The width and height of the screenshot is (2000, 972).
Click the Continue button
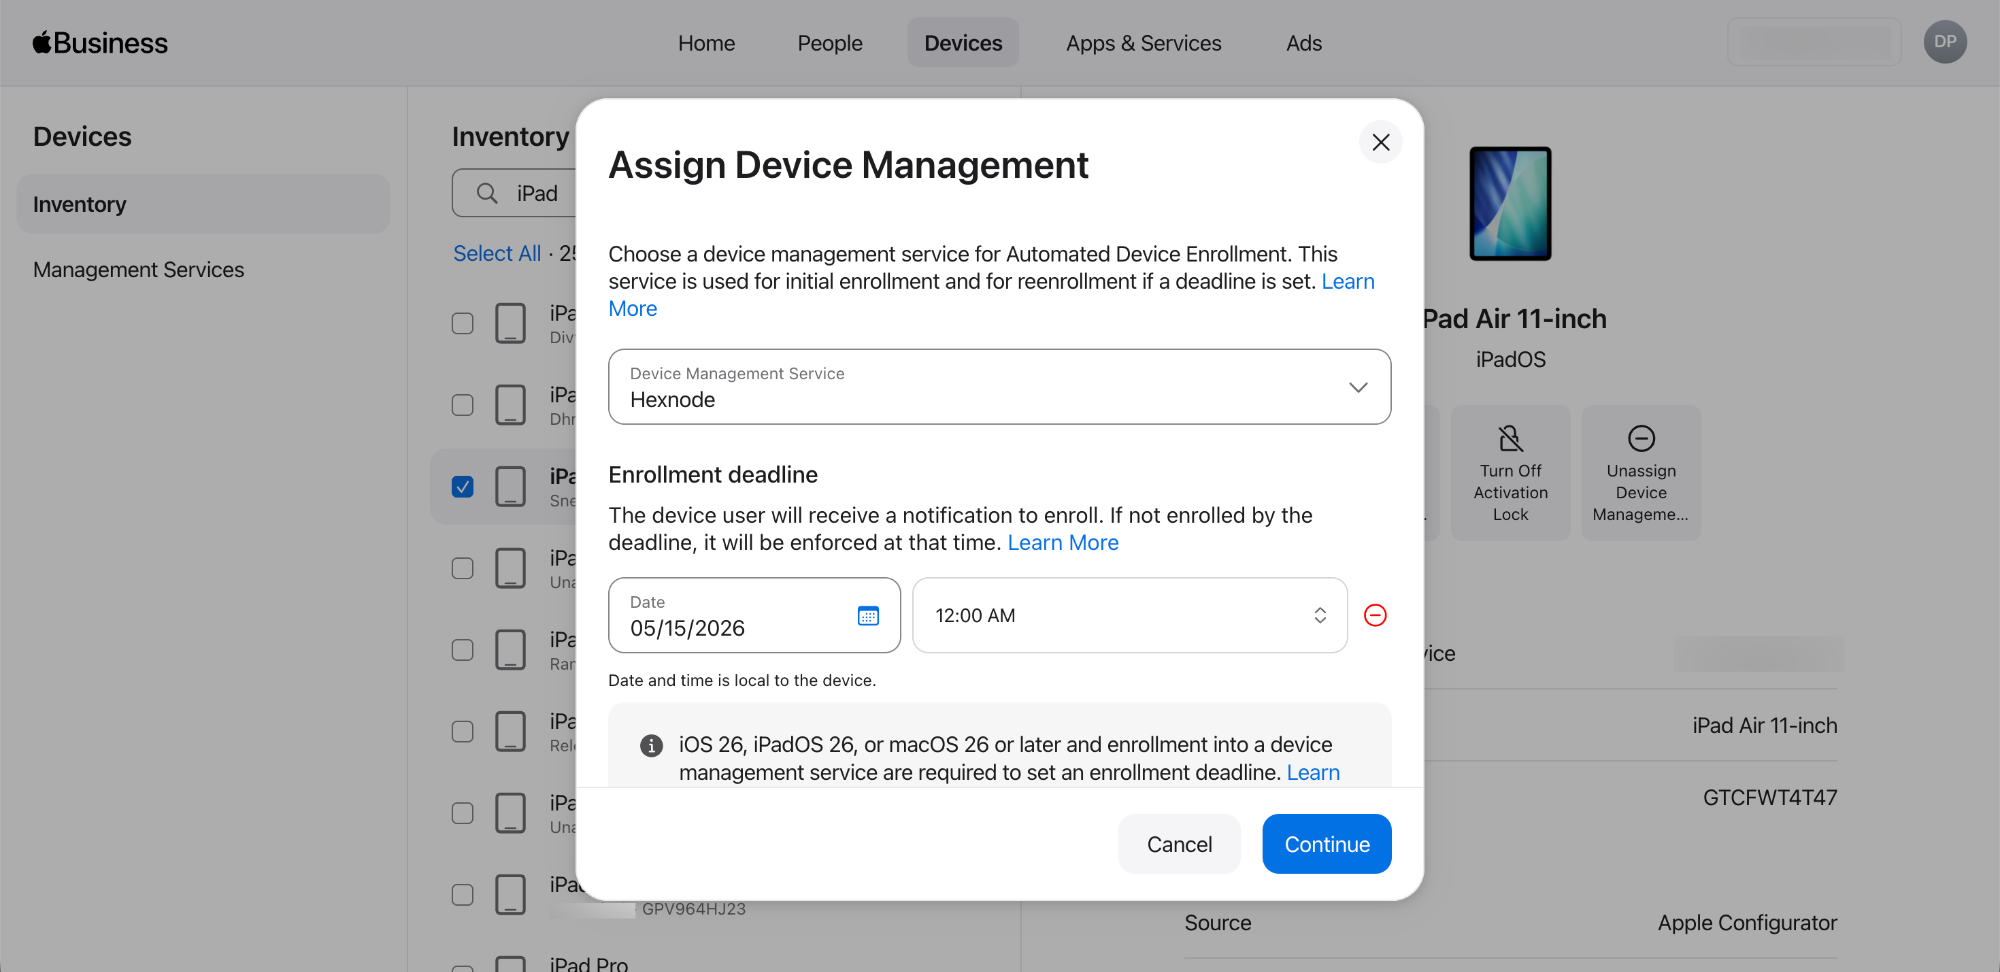coord(1327,844)
